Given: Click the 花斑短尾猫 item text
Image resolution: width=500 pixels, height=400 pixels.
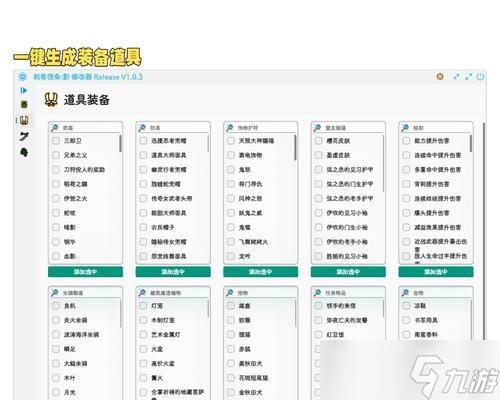Looking at the screenshot, I should [253, 378].
